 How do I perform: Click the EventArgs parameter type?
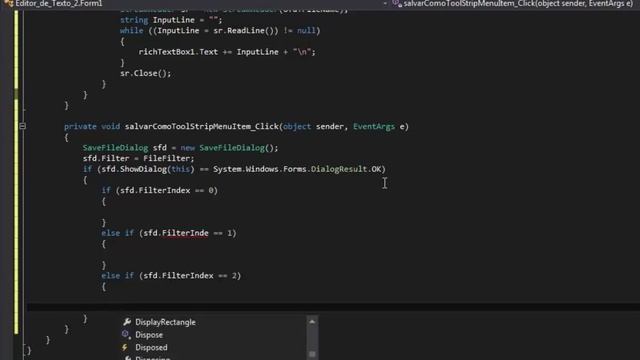click(x=374, y=127)
